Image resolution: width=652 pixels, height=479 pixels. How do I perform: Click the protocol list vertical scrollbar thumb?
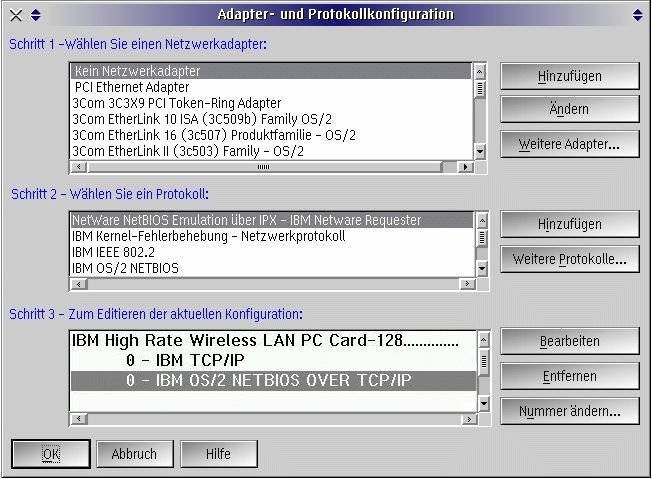coord(482,238)
